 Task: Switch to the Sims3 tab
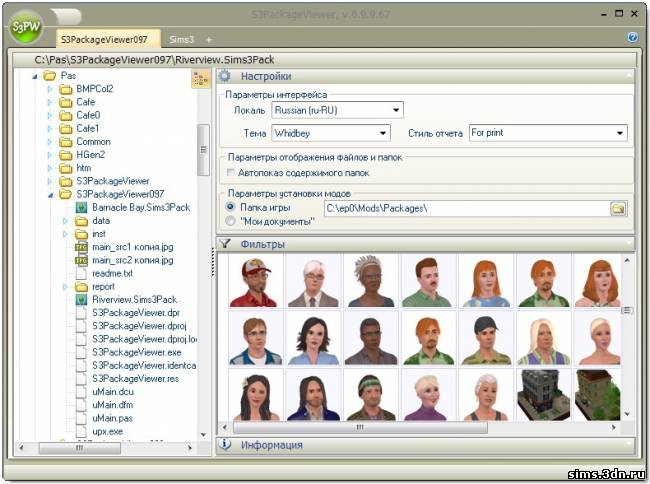click(181, 38)
